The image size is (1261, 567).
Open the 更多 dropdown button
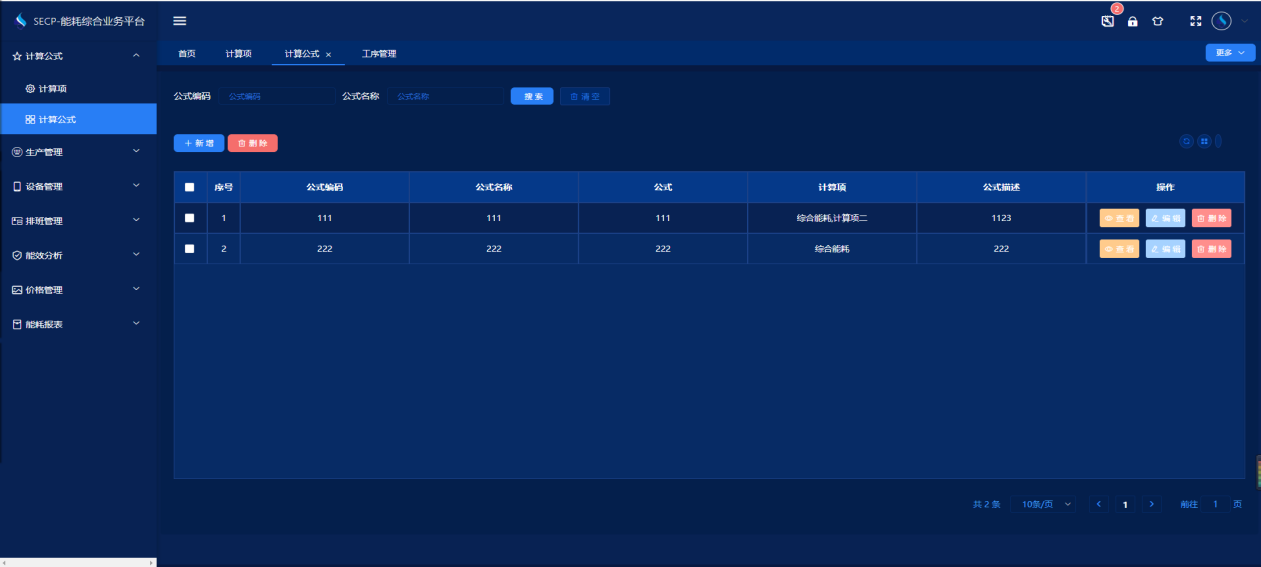pyautogui.click(x=1230, y=53)
